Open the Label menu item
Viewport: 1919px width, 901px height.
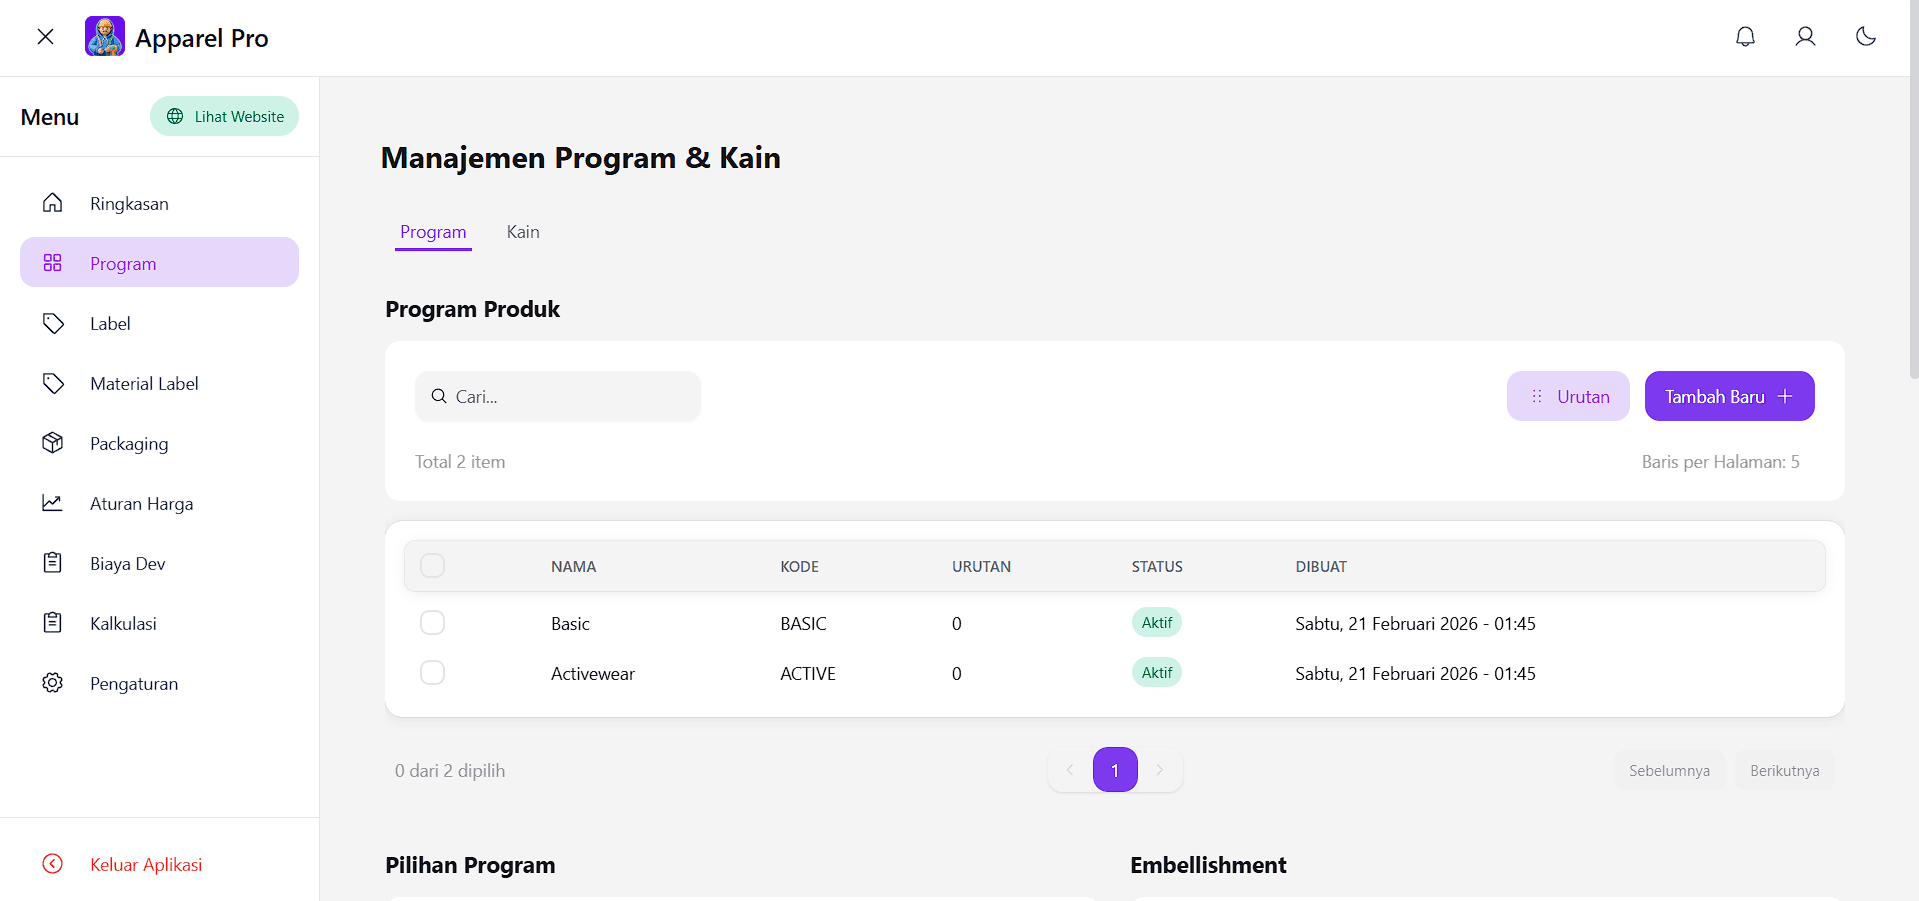159,323
